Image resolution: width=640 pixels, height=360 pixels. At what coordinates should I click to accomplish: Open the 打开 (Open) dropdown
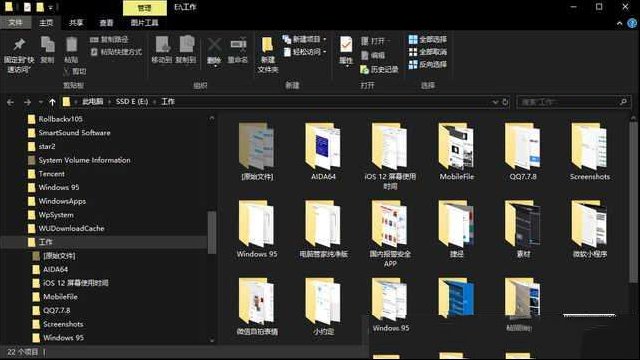click(377, 41)
